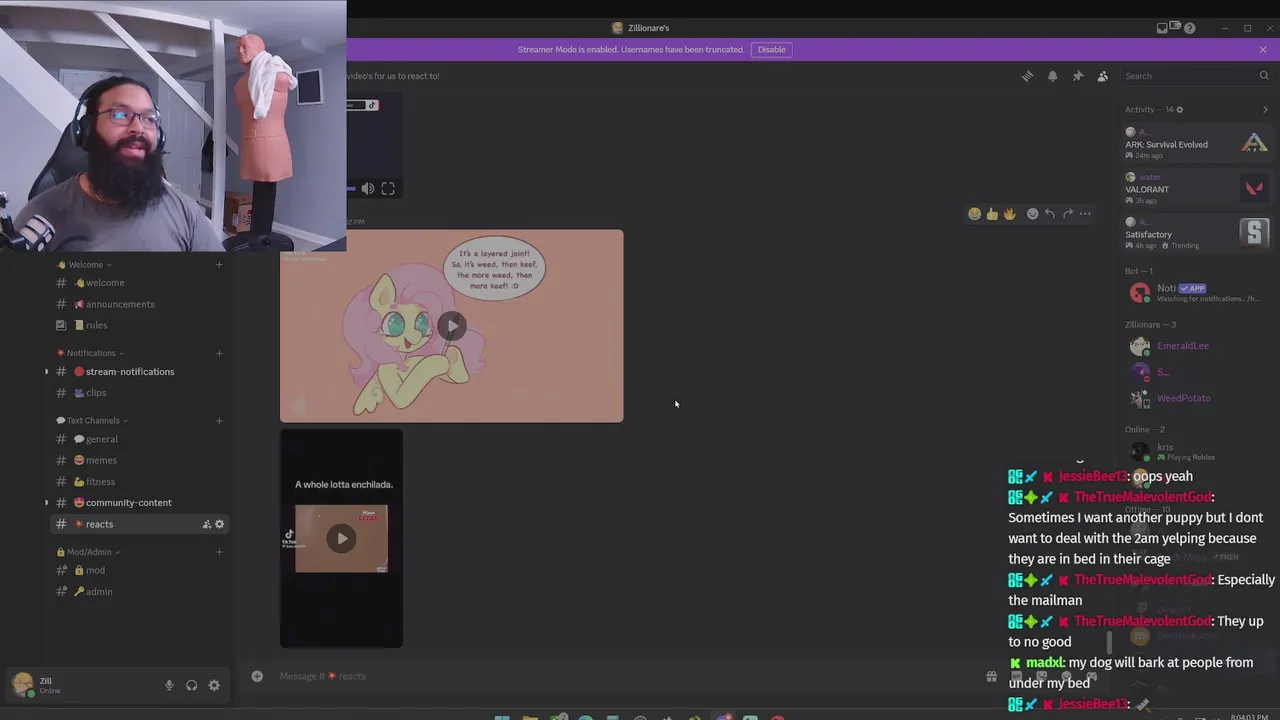Open Satisfactory activity card
Image resolution: width=1280 pixels, height=720 pixels.
point(1196,233)
